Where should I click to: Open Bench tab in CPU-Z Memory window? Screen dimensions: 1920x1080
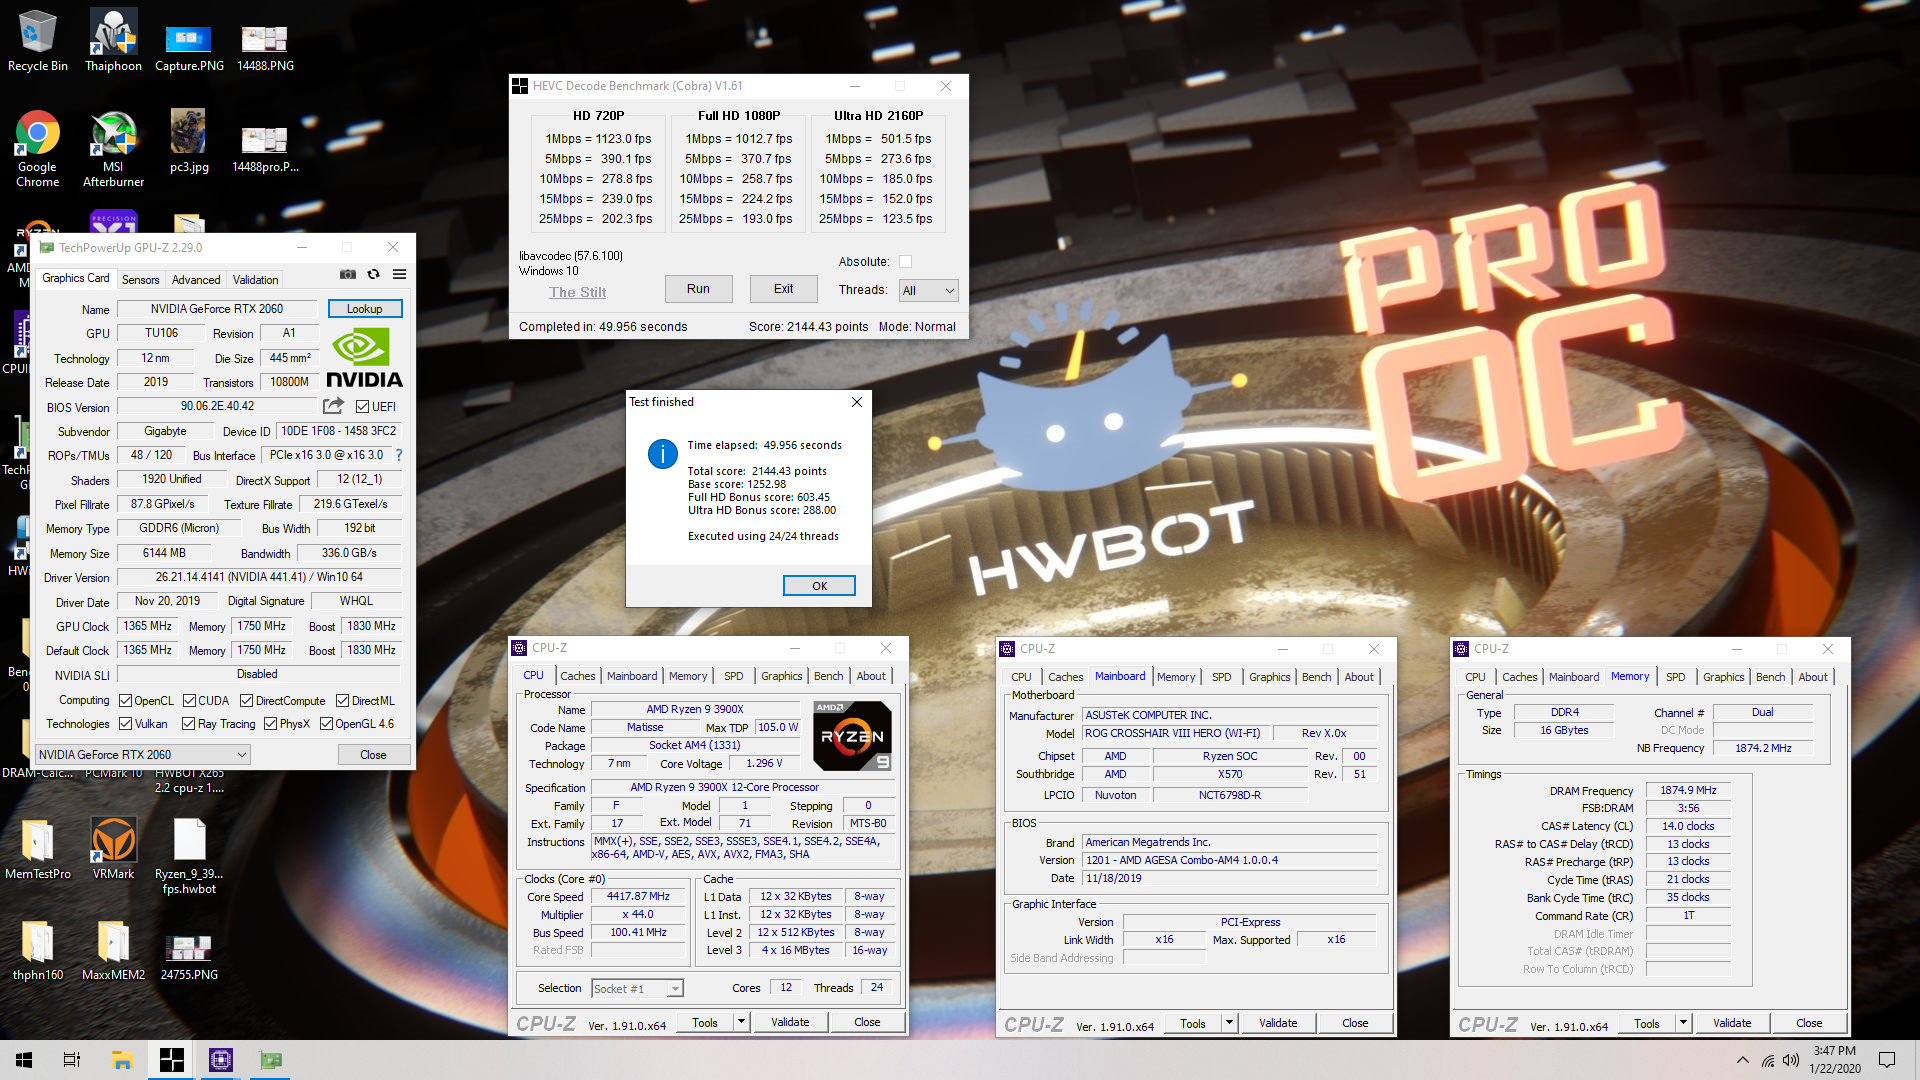point(1770,677)
